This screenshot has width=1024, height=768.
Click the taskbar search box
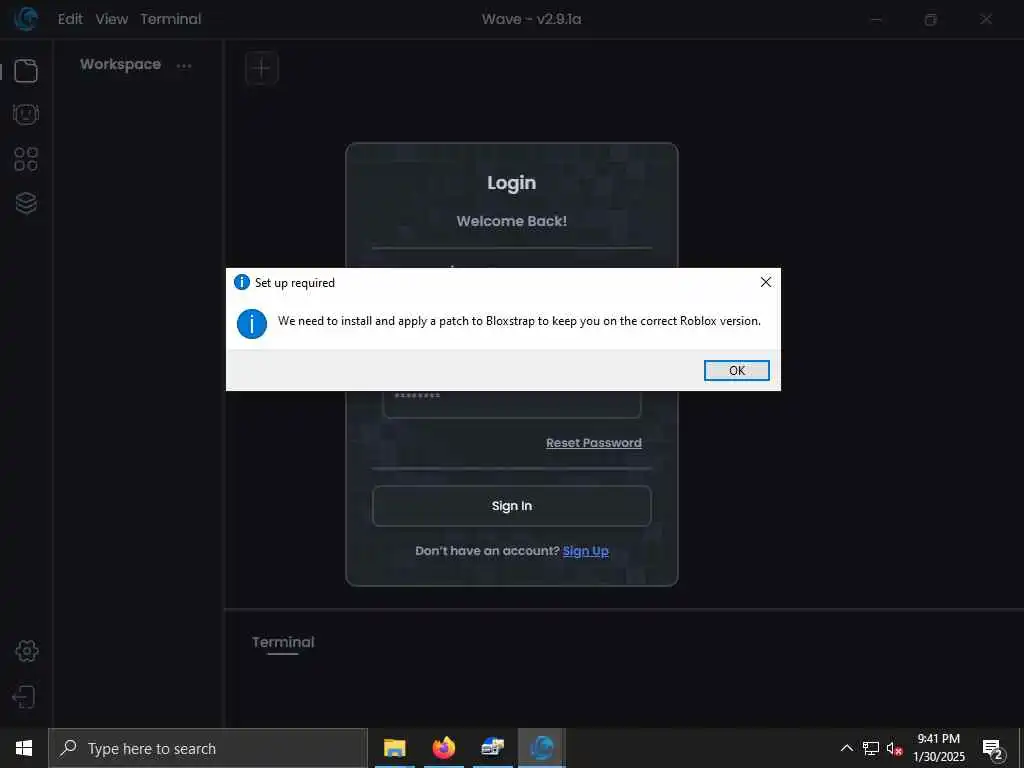(x=208, y=748)
